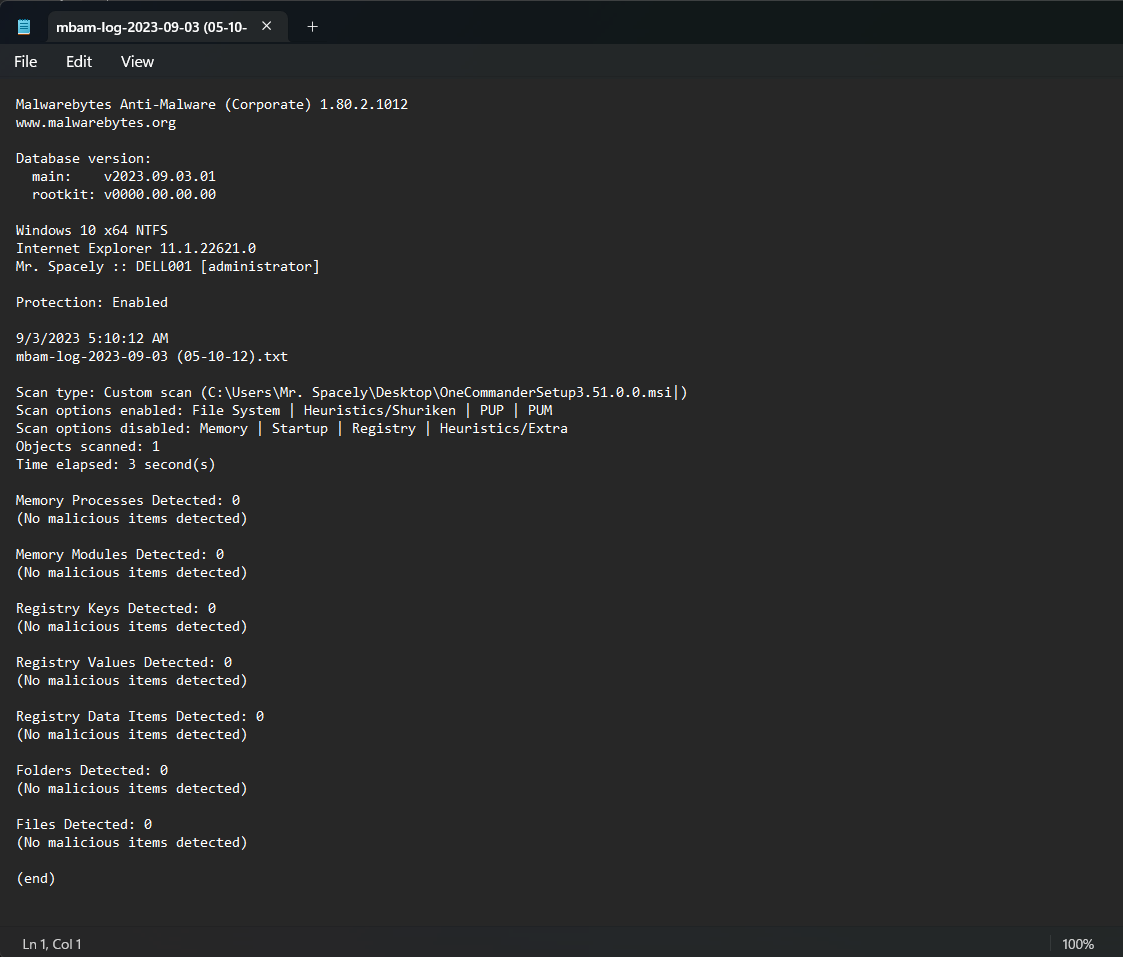This screenshot has height=957, width=1123.
Task: Click the Notepad app icon in title bar
Action: coord(24,27)
